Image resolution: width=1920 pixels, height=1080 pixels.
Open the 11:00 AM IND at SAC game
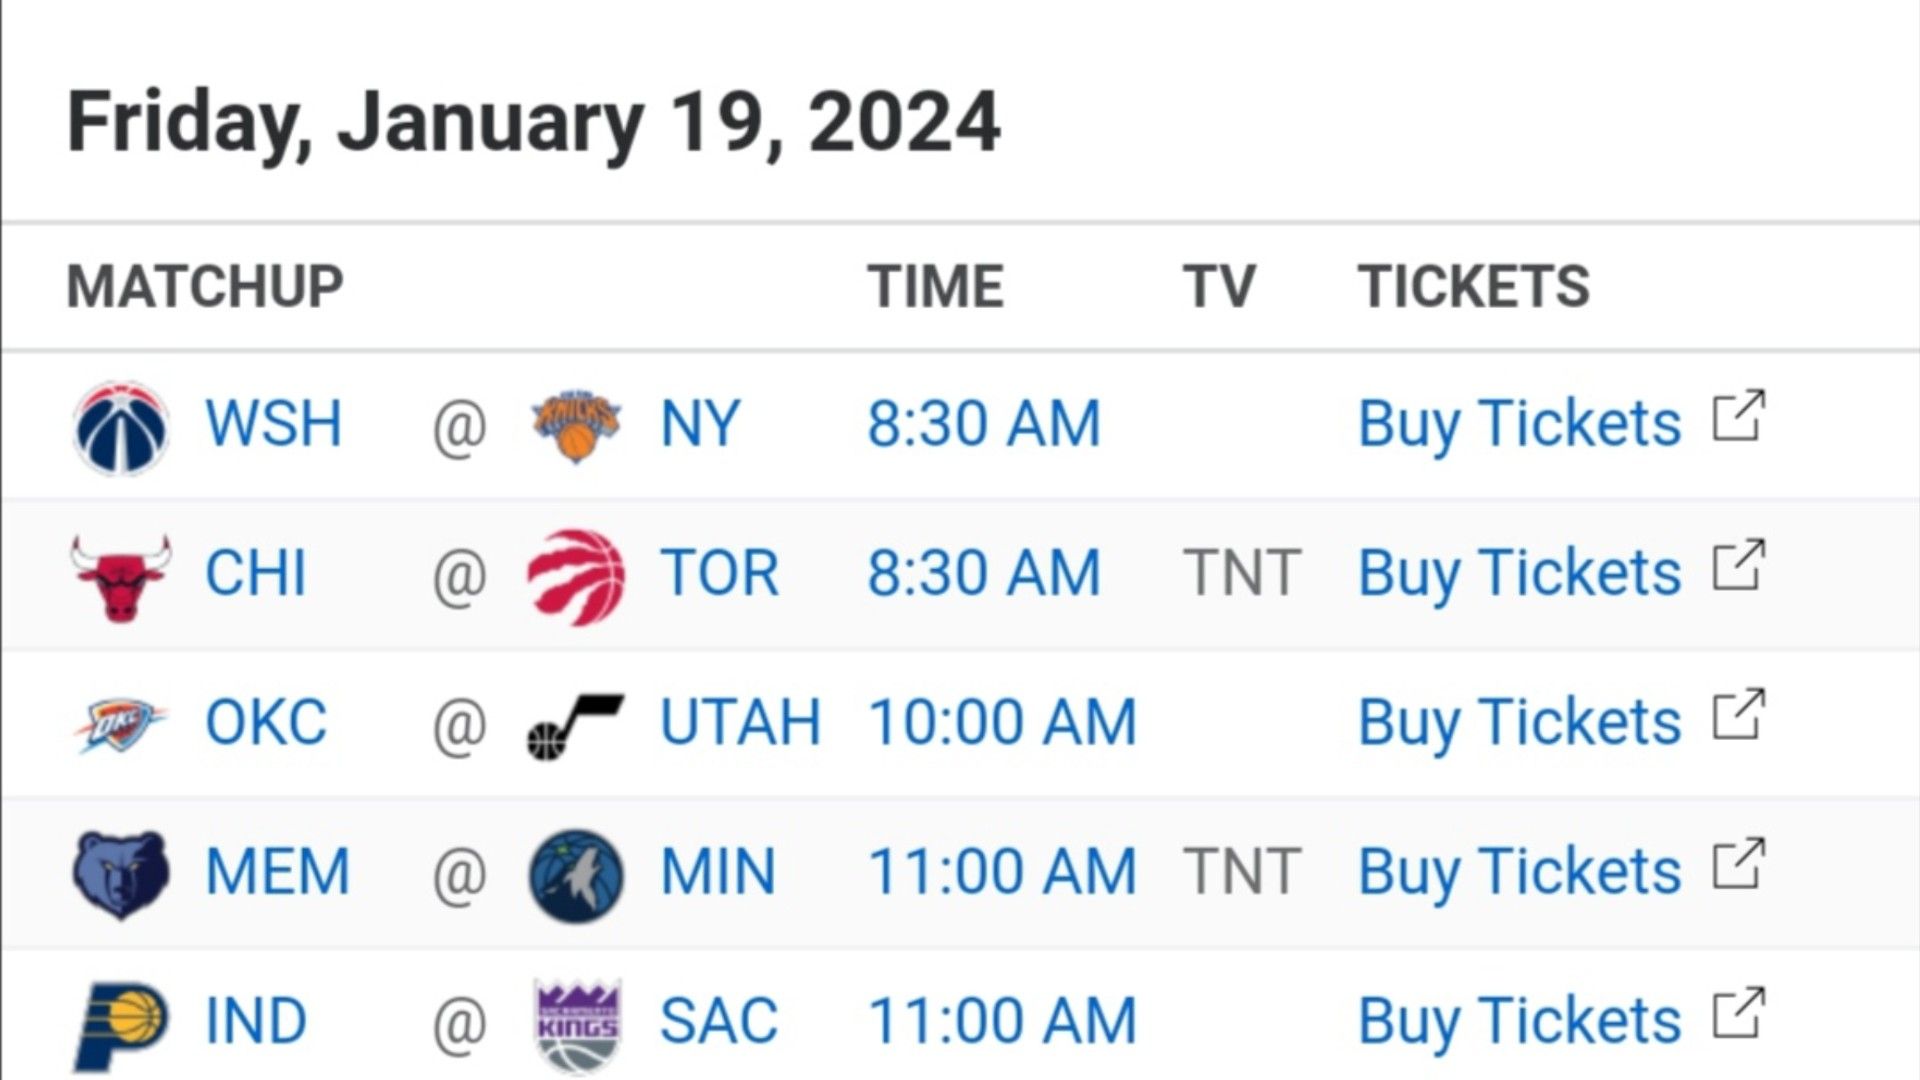point(1002,1021)
